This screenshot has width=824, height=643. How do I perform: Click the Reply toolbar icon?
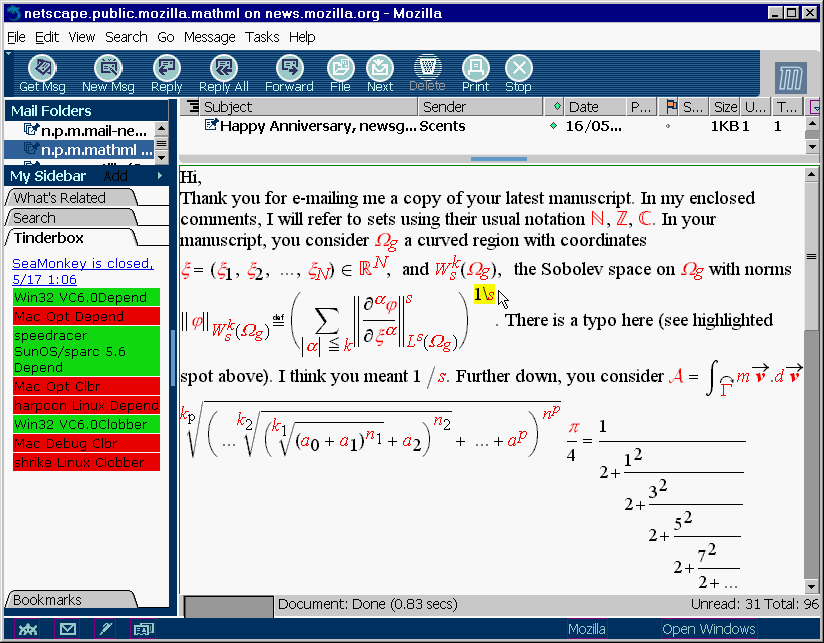pyautogui.click(x=167, y=68)
